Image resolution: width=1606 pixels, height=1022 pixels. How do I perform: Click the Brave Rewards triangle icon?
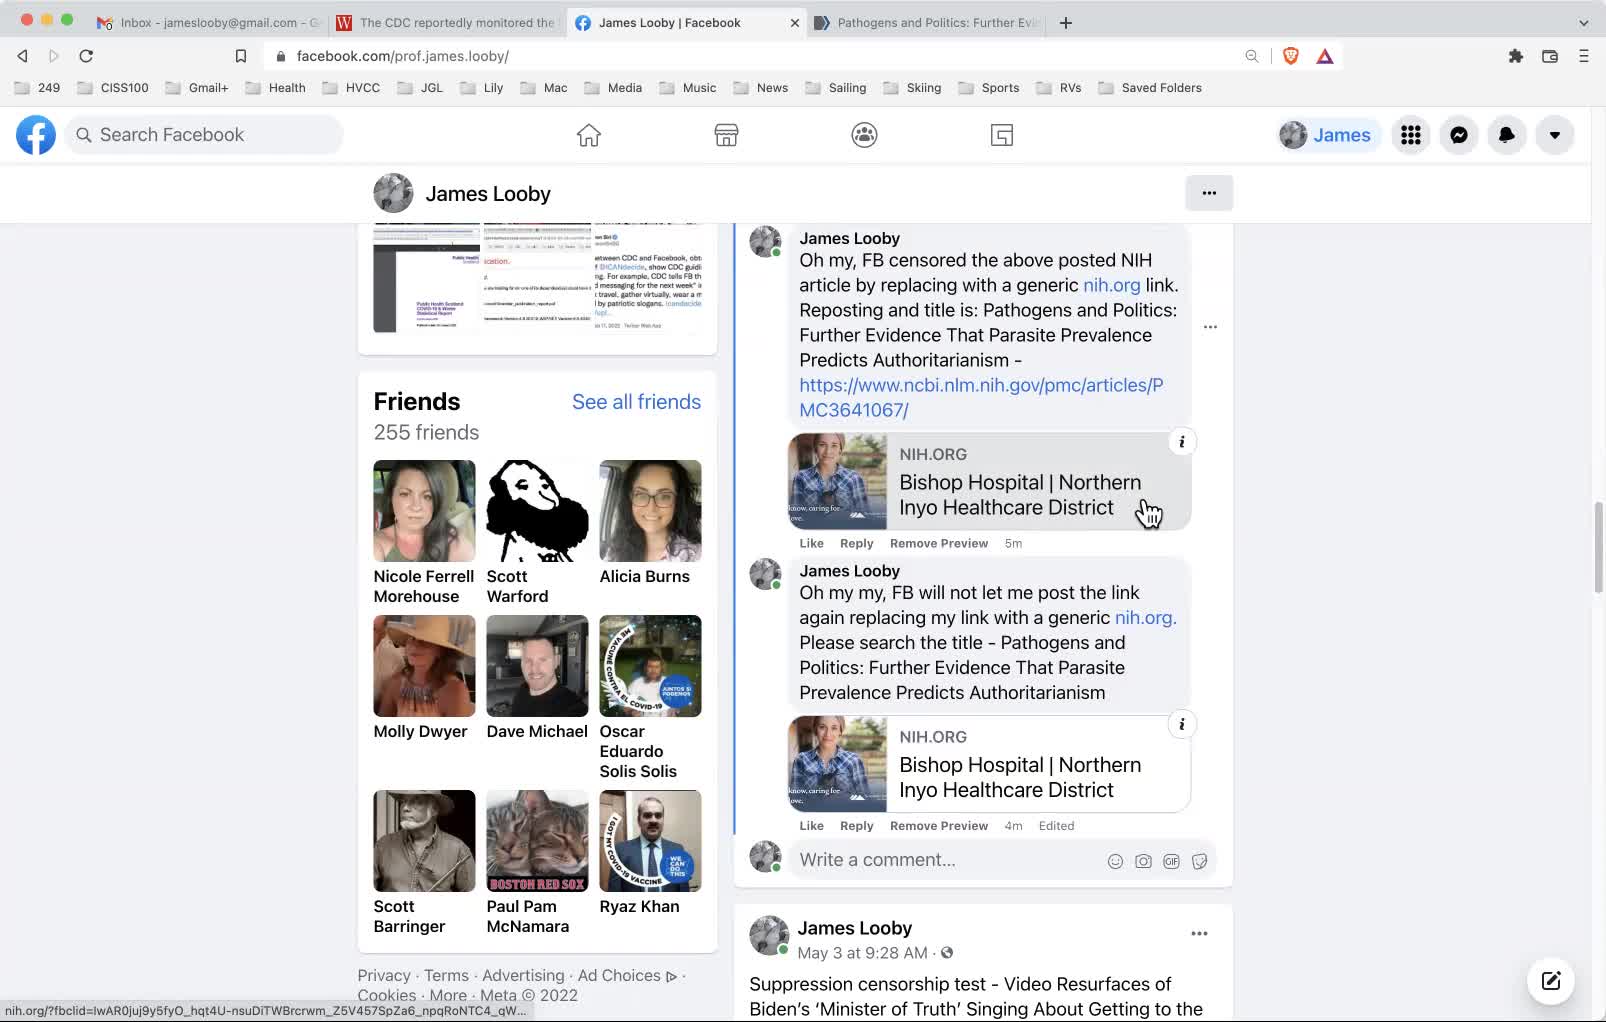[1325, 56]
